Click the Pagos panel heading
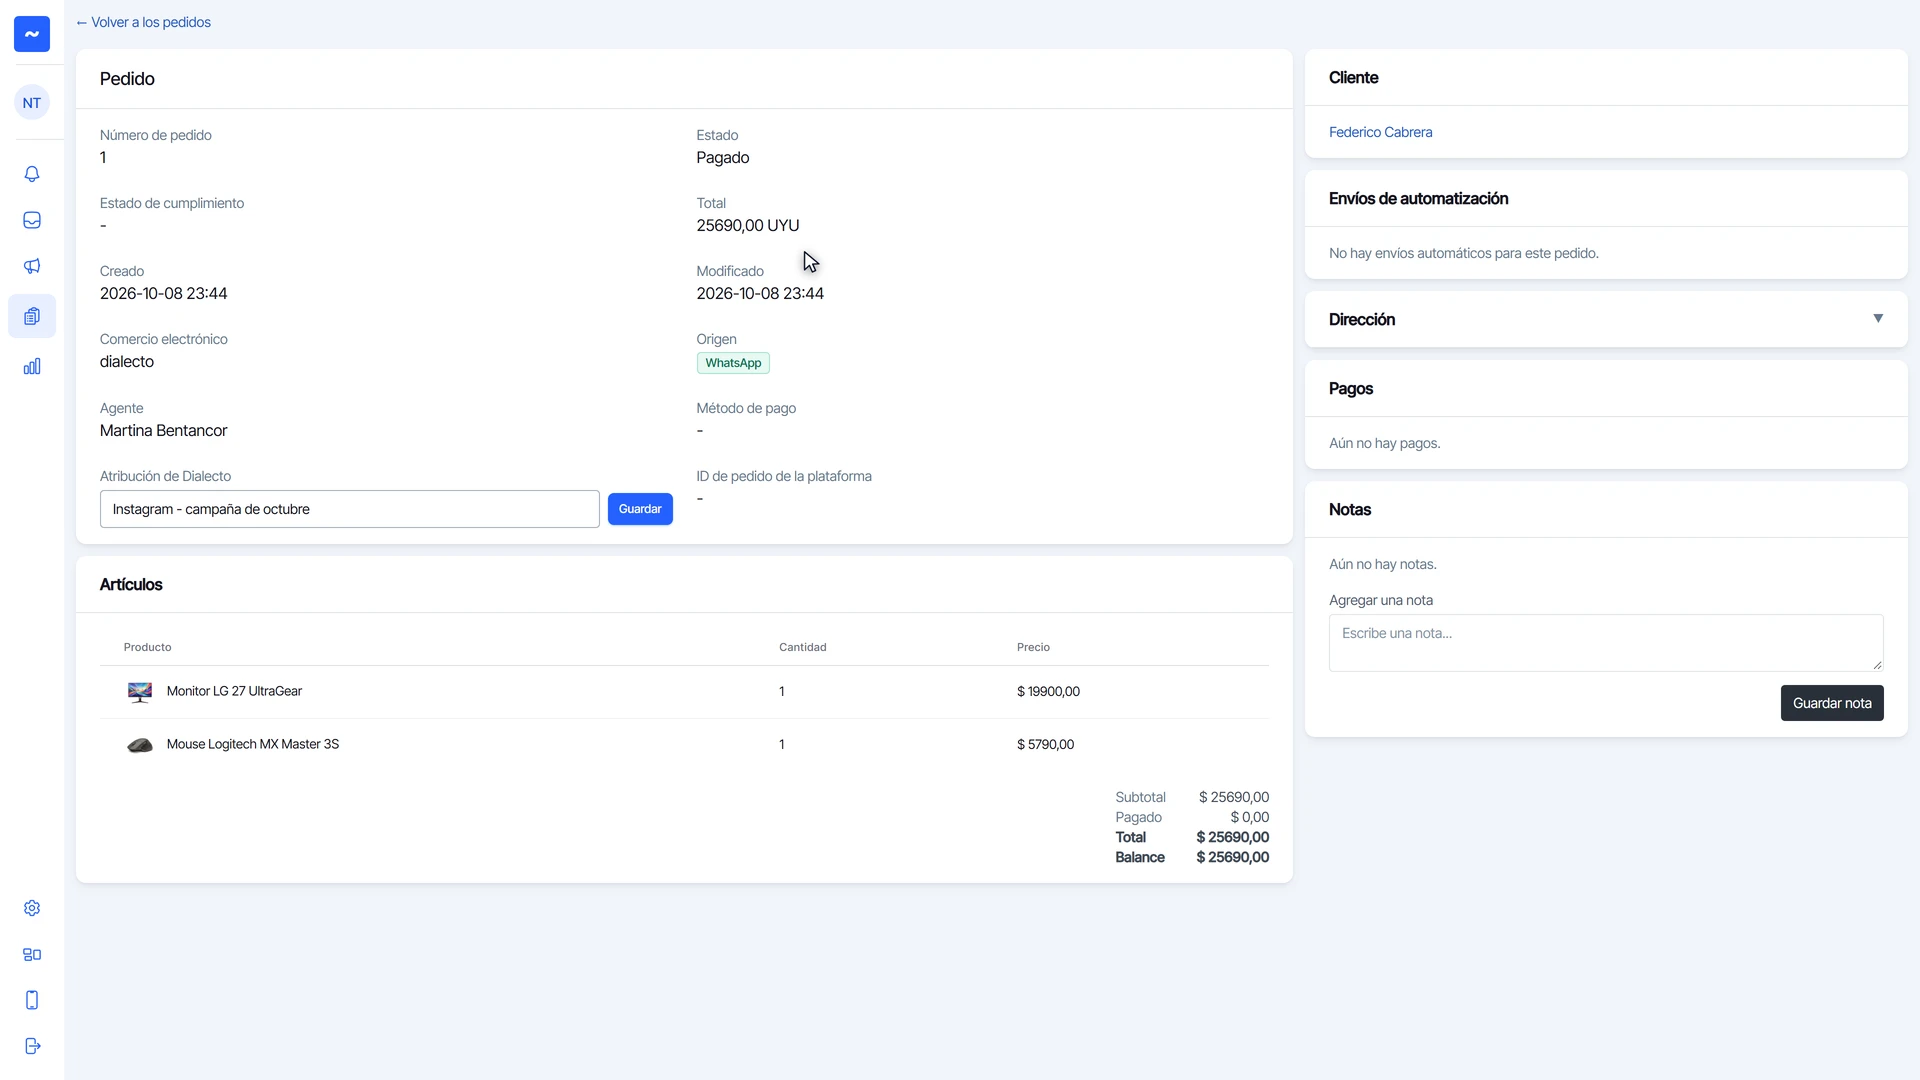This screenshot has height=1080, width=1920. coord(1350,388)
